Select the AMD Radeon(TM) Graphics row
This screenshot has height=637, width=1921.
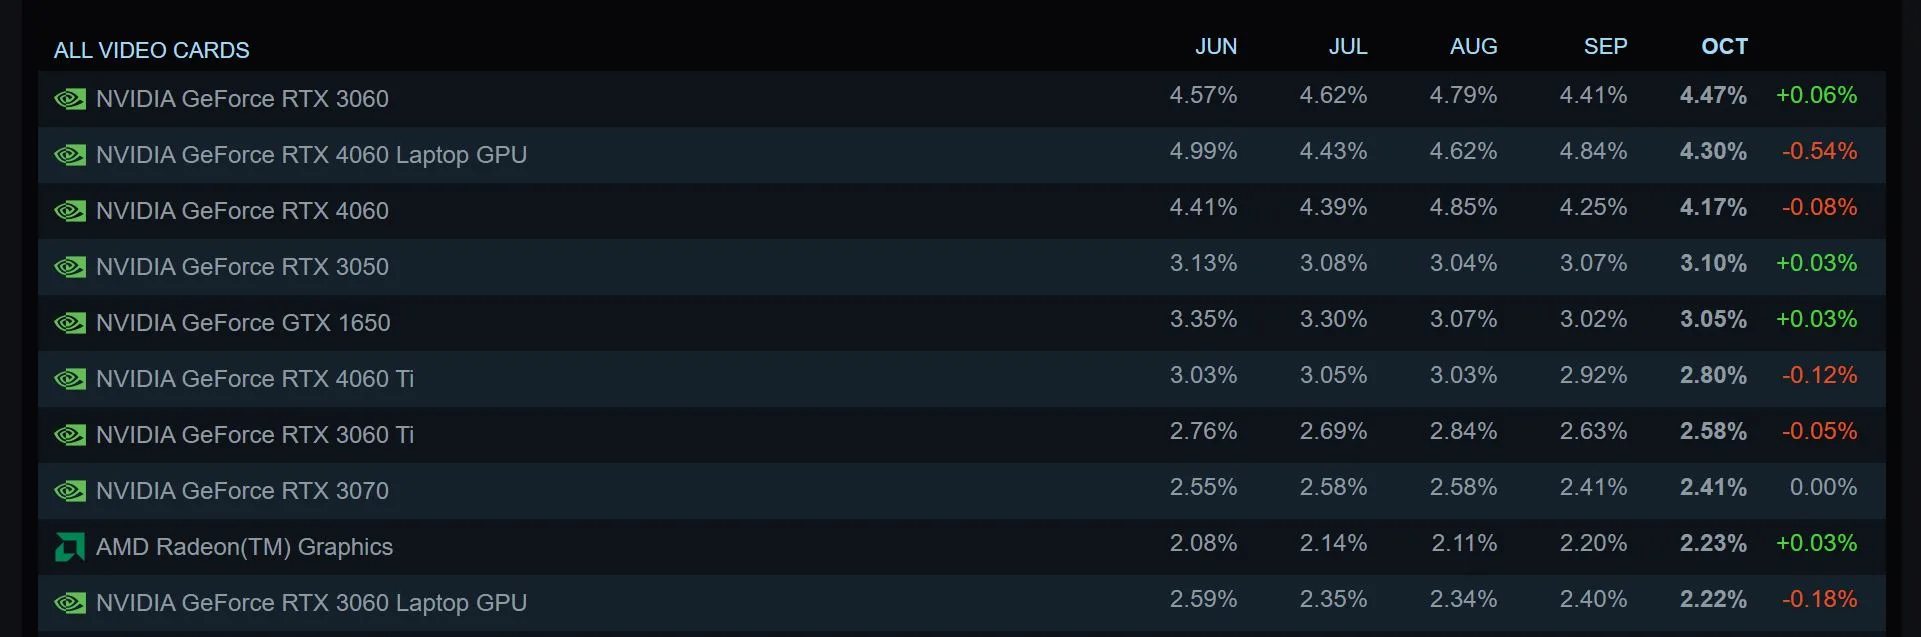coord(243,547)
